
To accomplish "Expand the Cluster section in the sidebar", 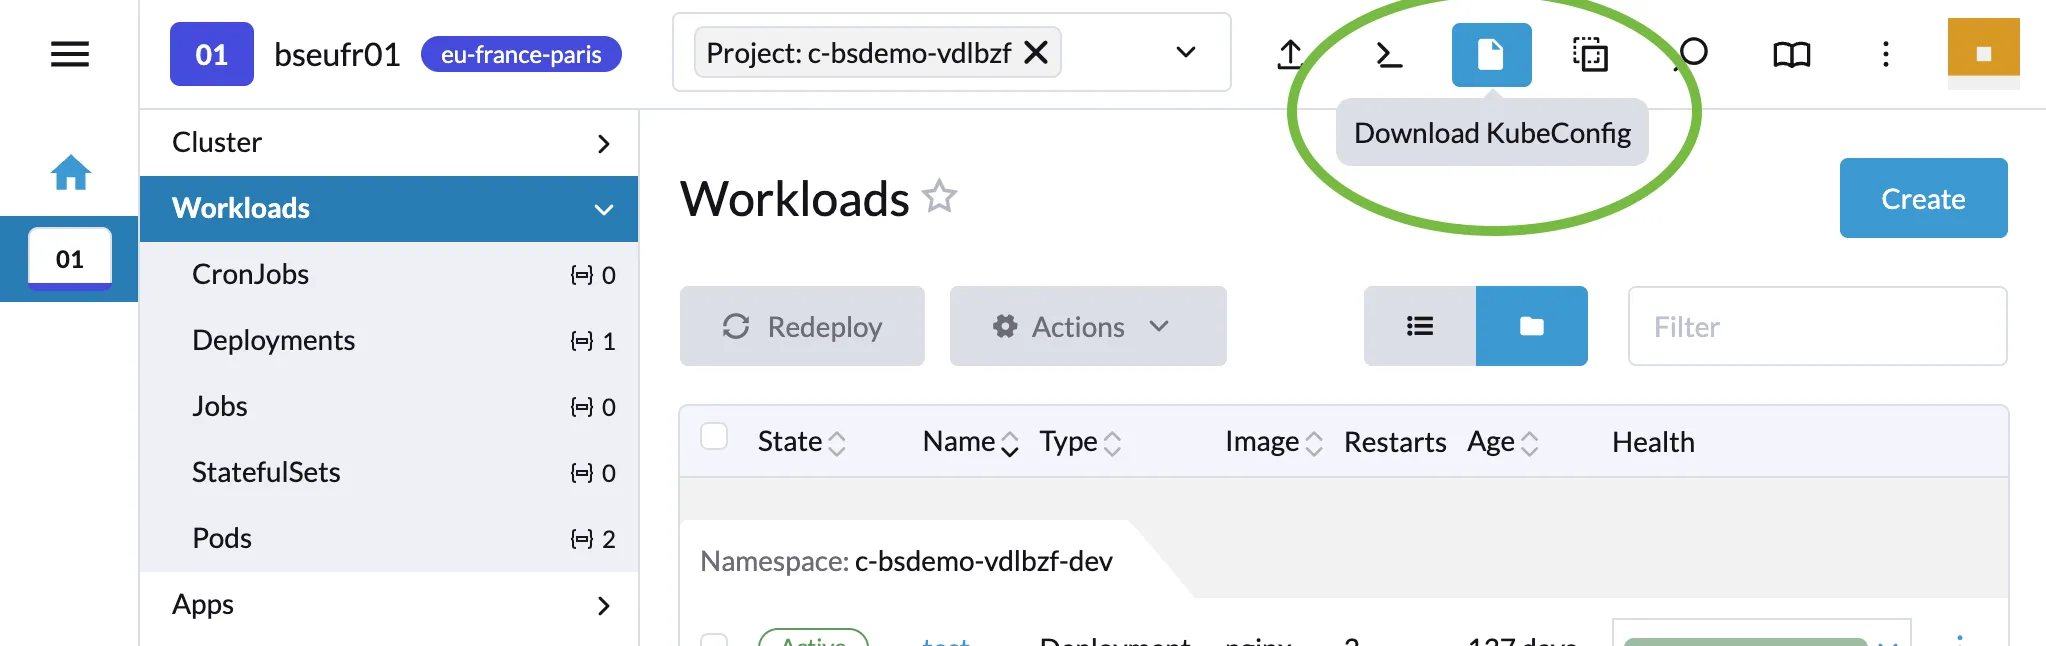I will [390, 143].
